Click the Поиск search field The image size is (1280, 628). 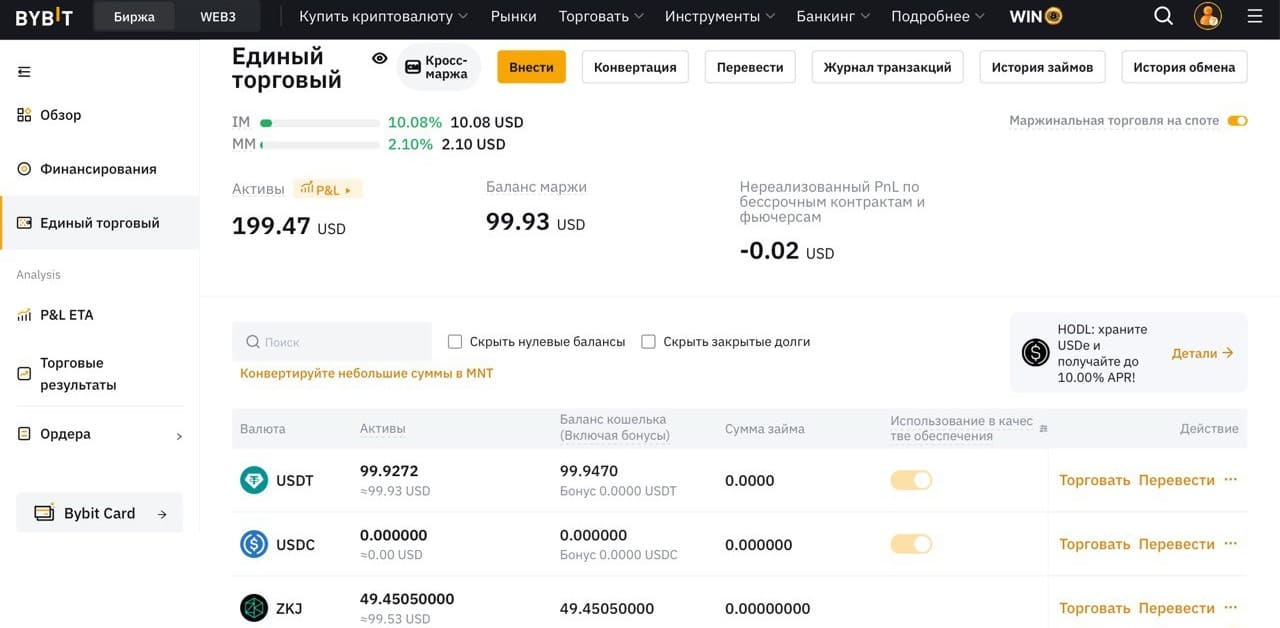tap(332, 342)
